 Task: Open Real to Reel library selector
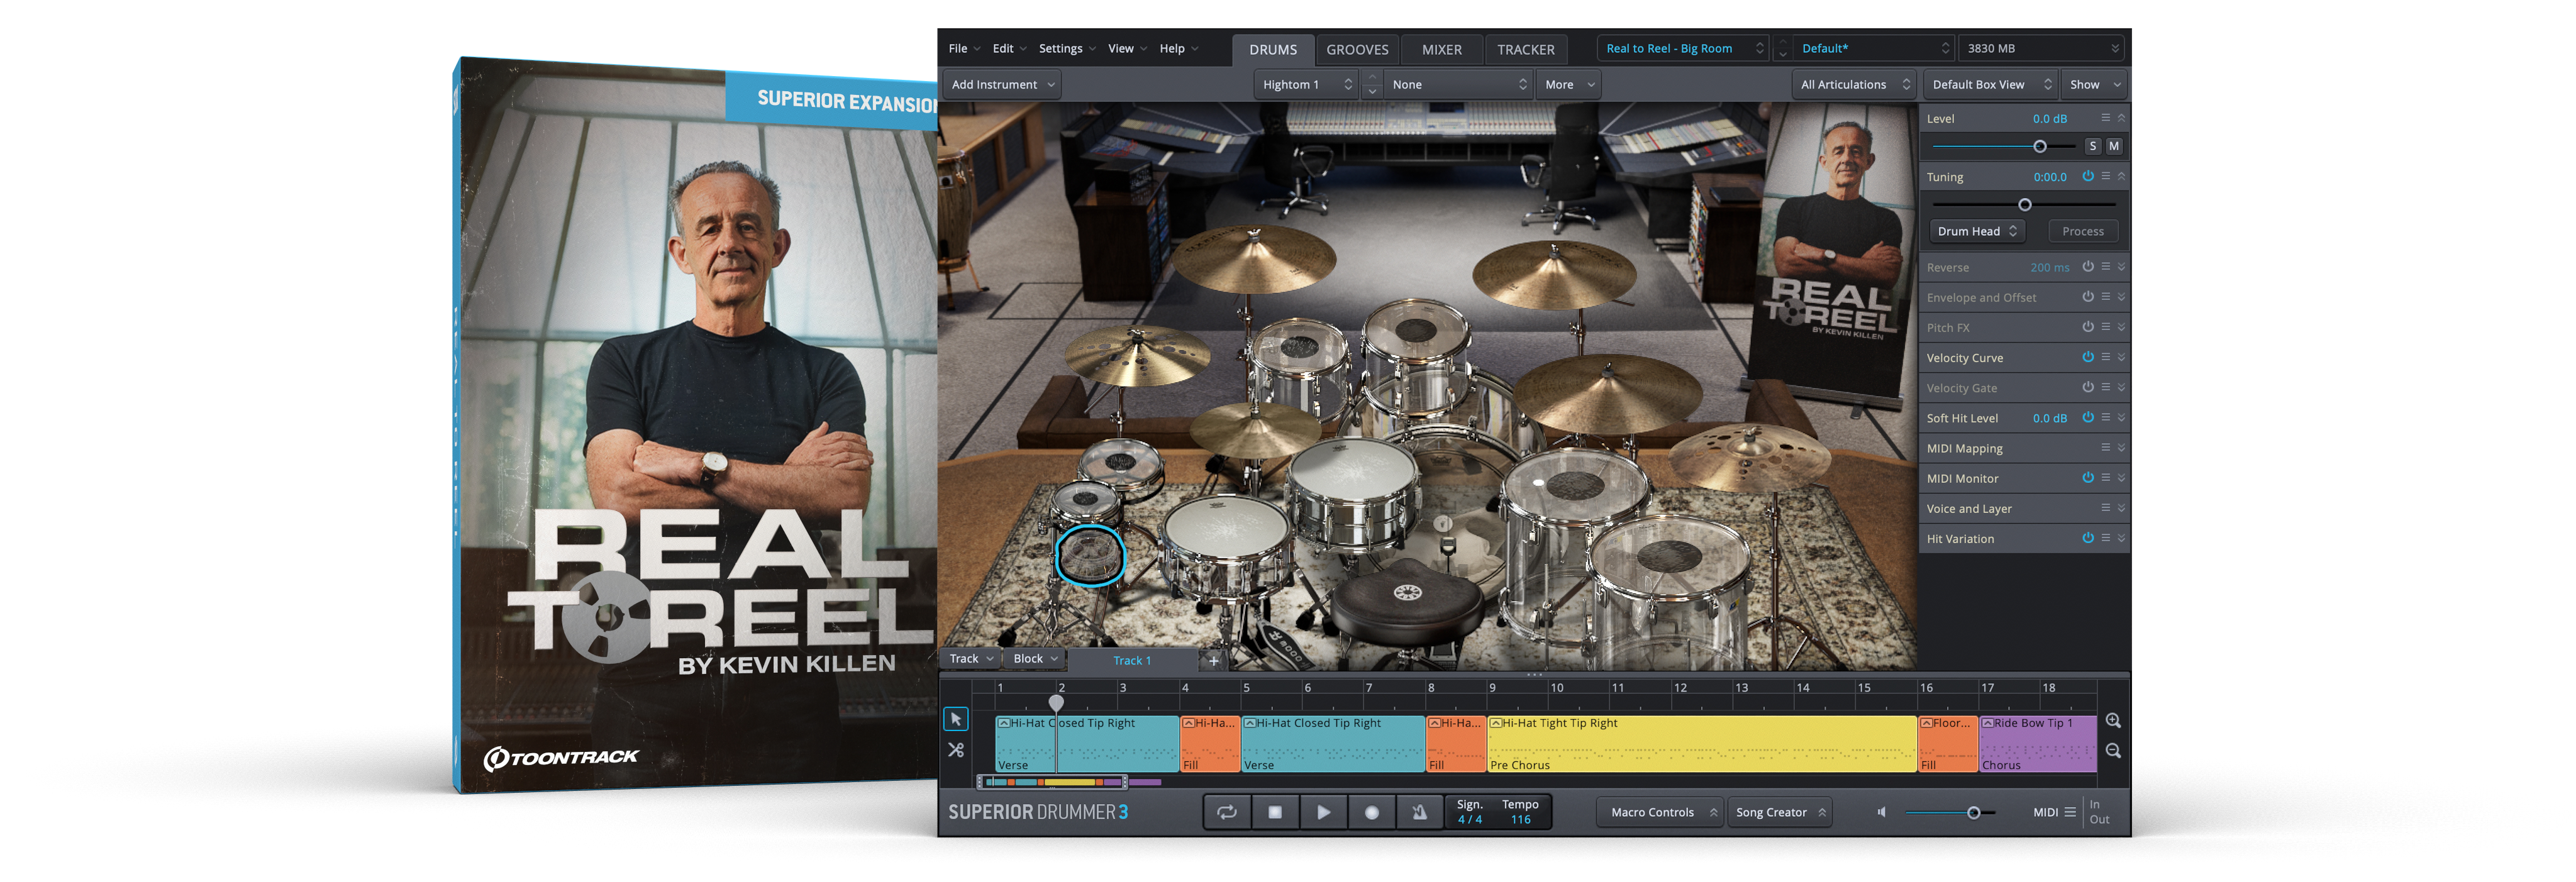point(1684,48)
